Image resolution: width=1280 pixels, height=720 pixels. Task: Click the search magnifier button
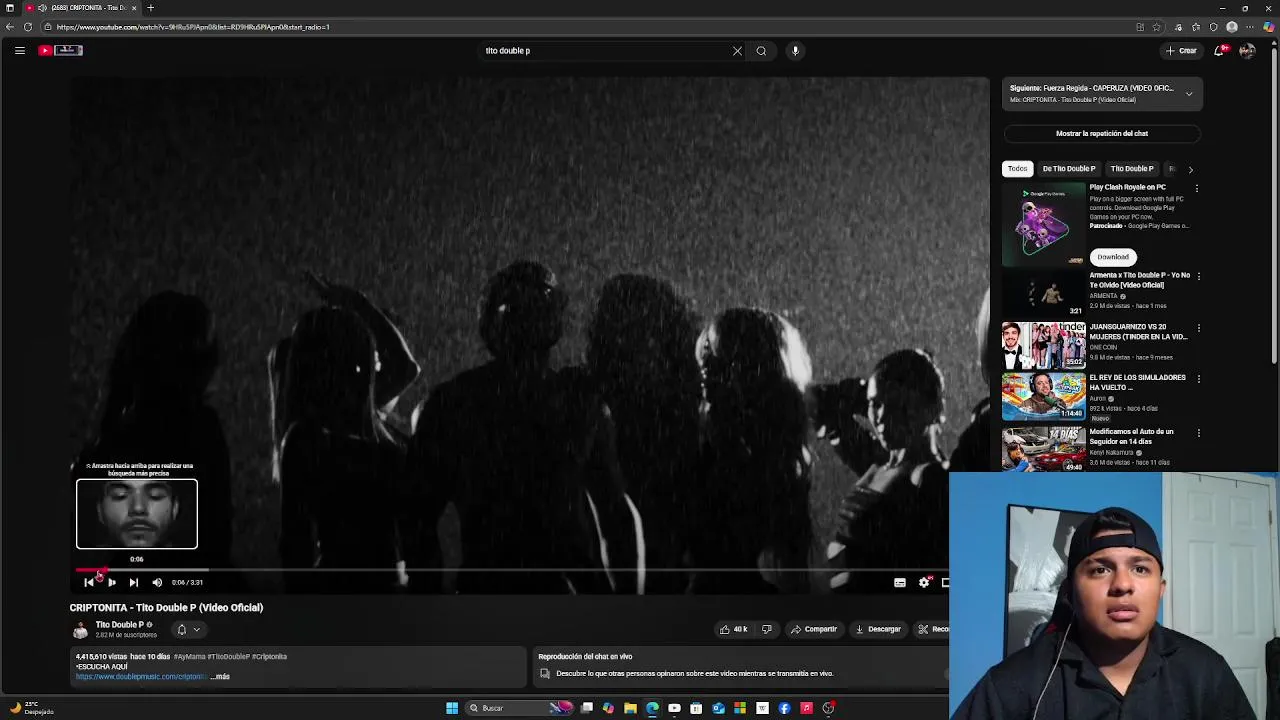[x=761, y=51]
